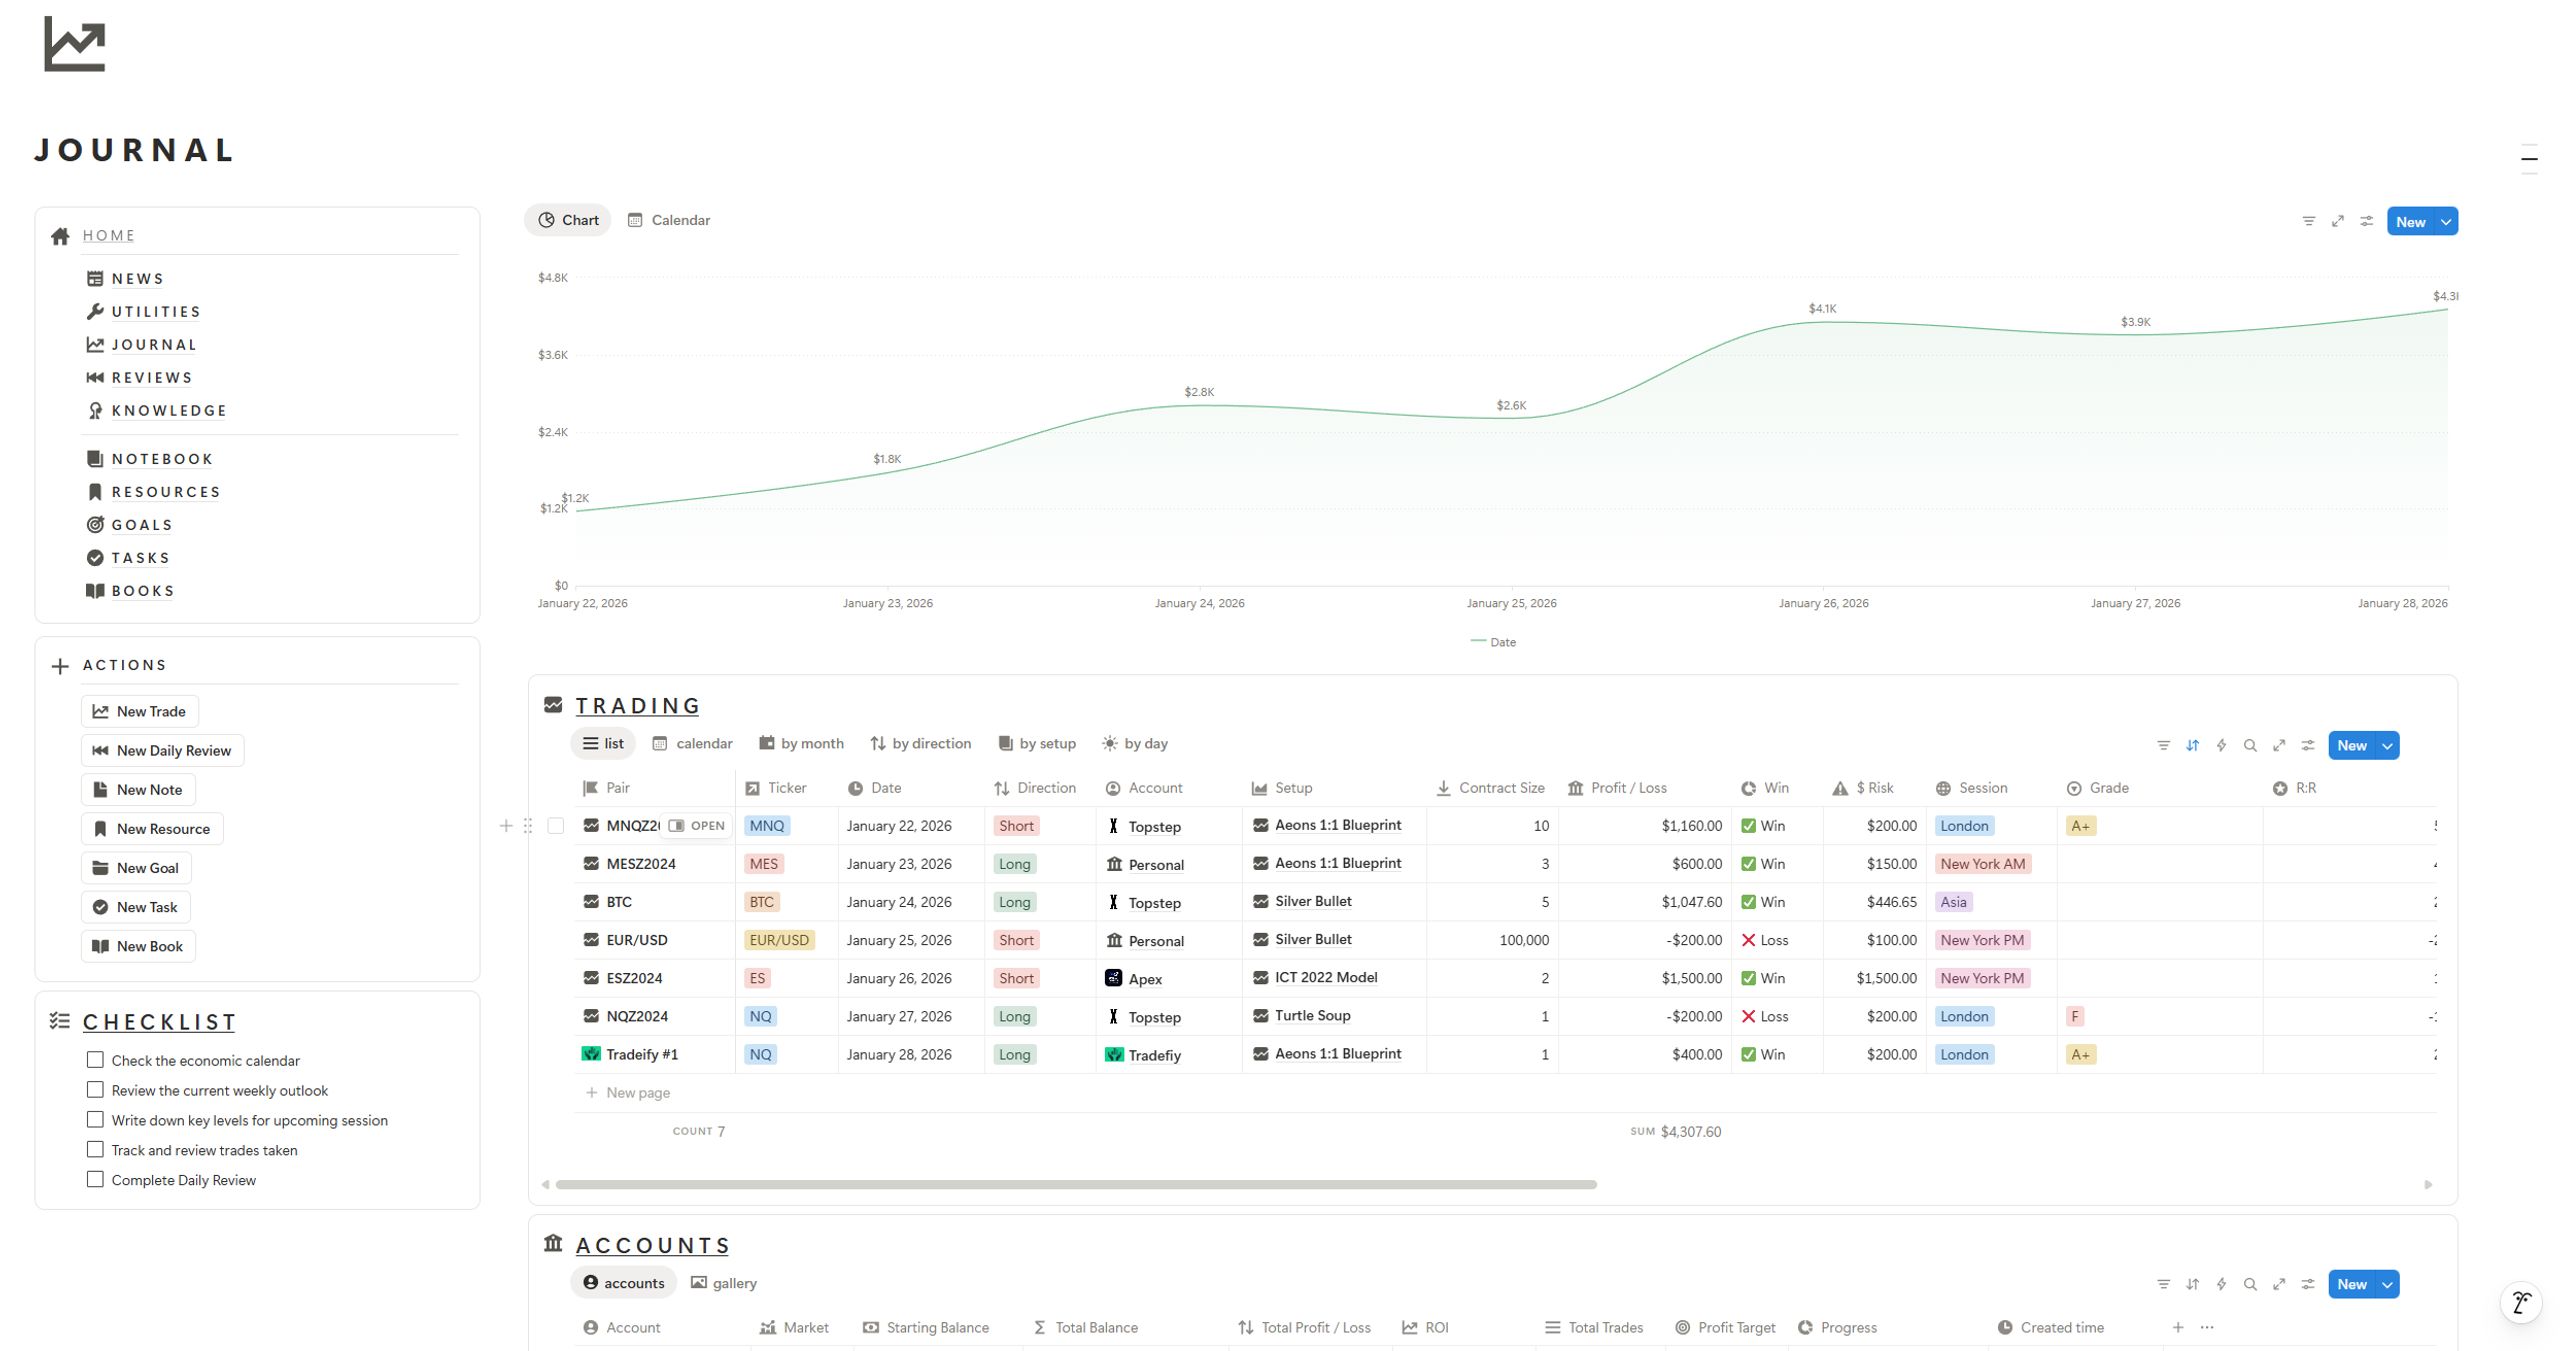Click the filter icon in Trading toolbar
This screenshot has width=2560, height=1351.
[x=2163, y=745]
